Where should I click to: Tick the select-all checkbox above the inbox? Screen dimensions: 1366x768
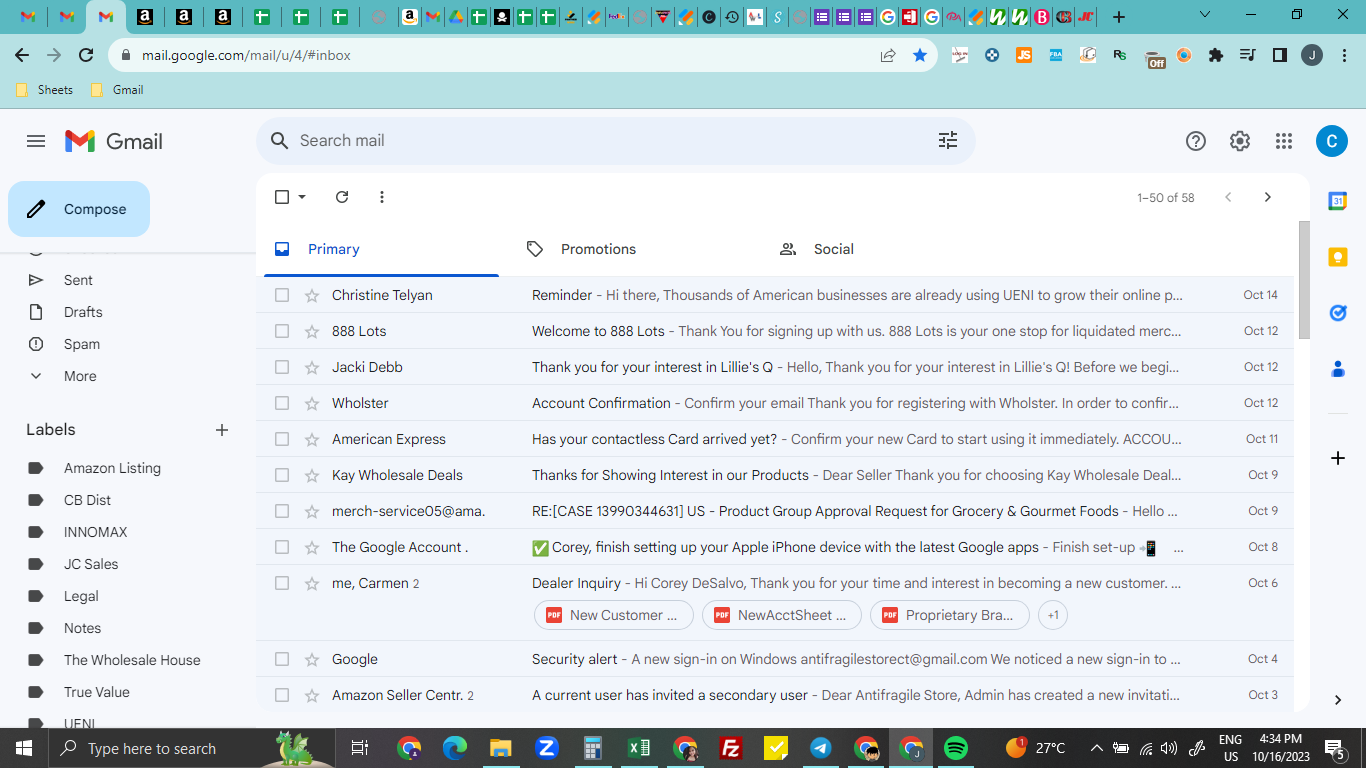pos(282,197)
